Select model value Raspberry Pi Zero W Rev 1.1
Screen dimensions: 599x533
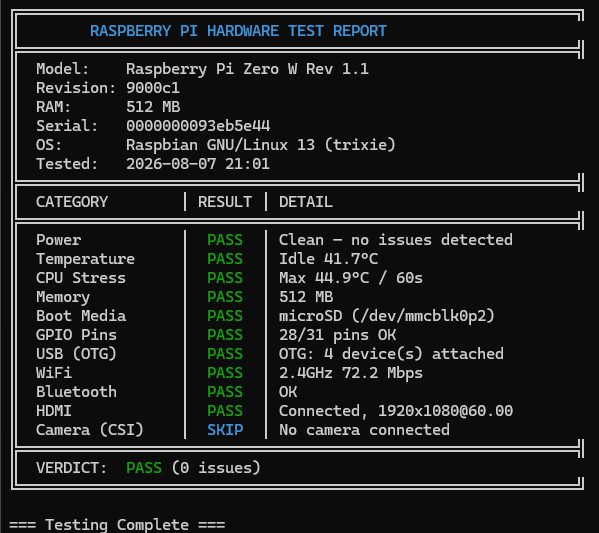tap(247, 69)
